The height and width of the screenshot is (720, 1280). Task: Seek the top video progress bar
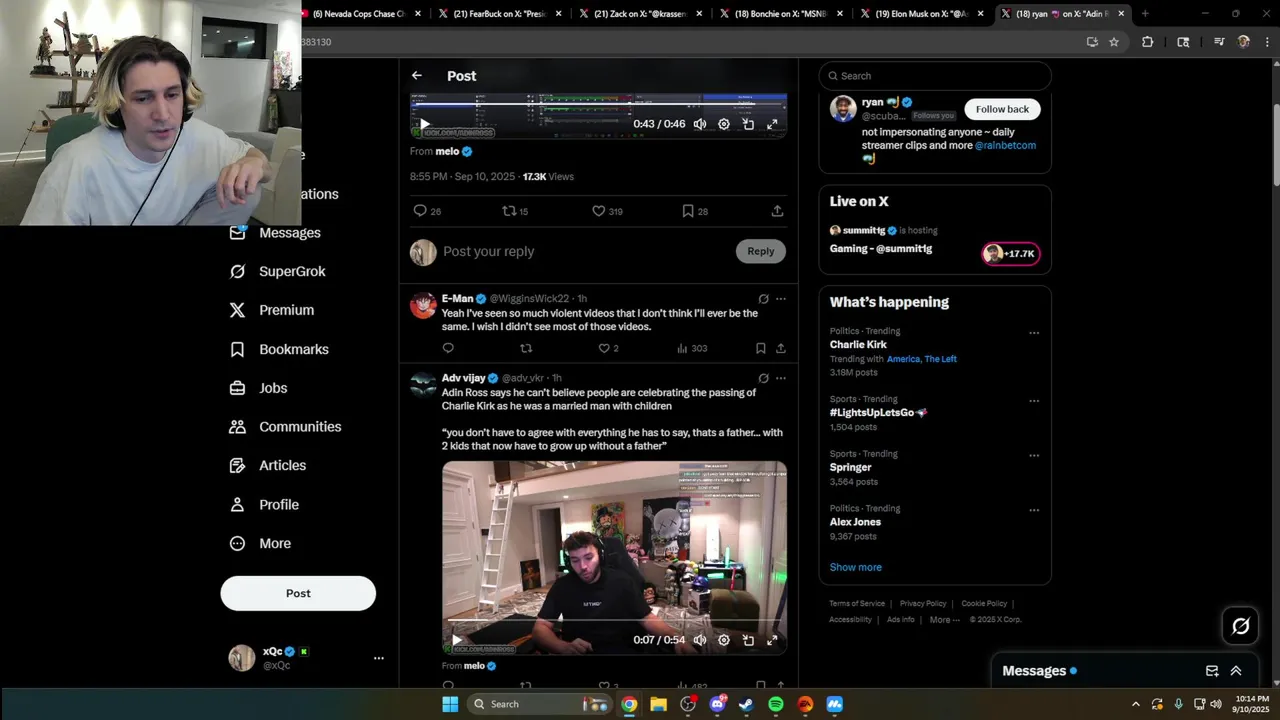(x=598, y=104)
